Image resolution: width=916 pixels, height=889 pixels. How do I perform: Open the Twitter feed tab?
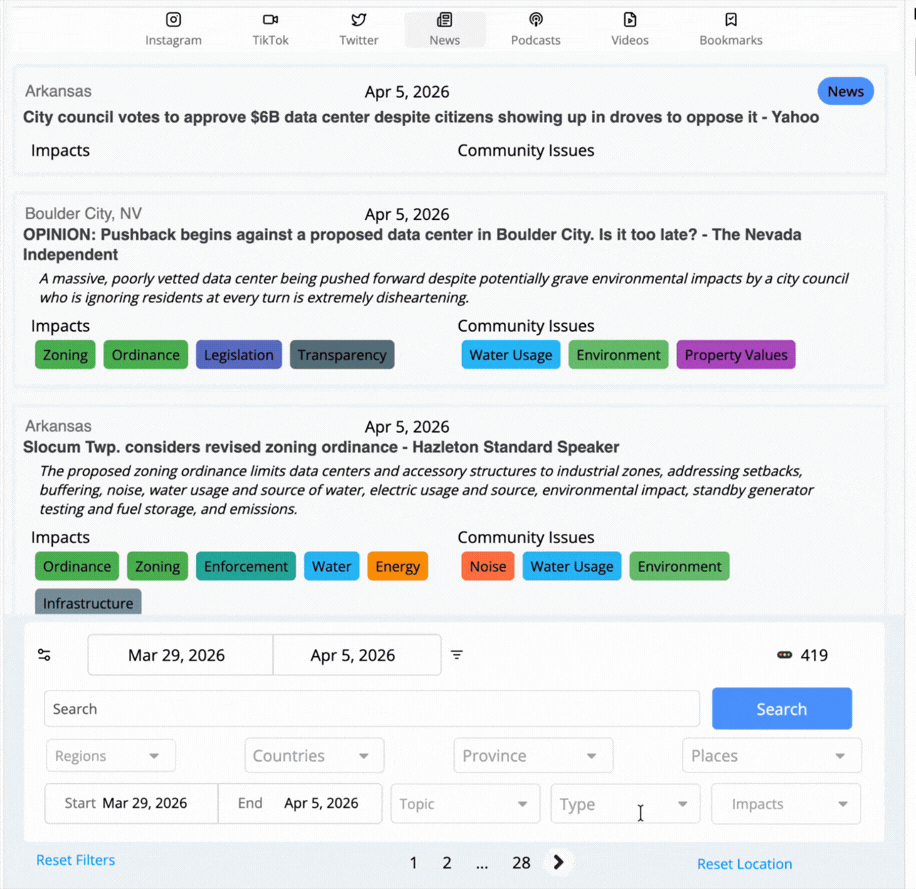pyautogui.click(x=358, y=29)
